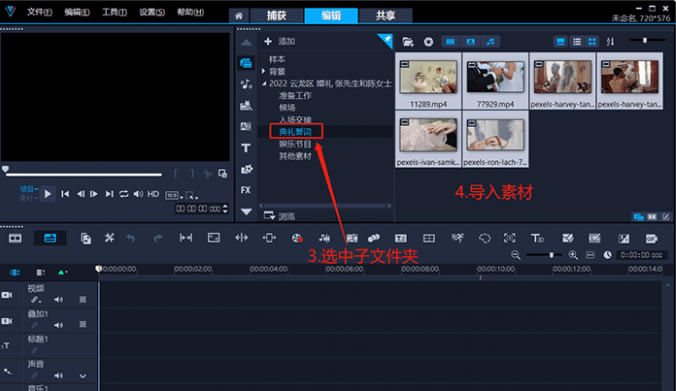676x391 pixels.
Task: Zoom in the timeline
Action: click(573, 255)
